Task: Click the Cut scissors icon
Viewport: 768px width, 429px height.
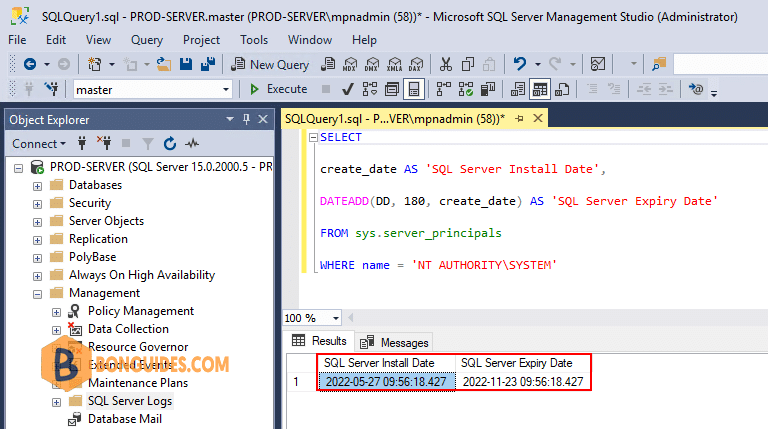Action: (445, 64)
